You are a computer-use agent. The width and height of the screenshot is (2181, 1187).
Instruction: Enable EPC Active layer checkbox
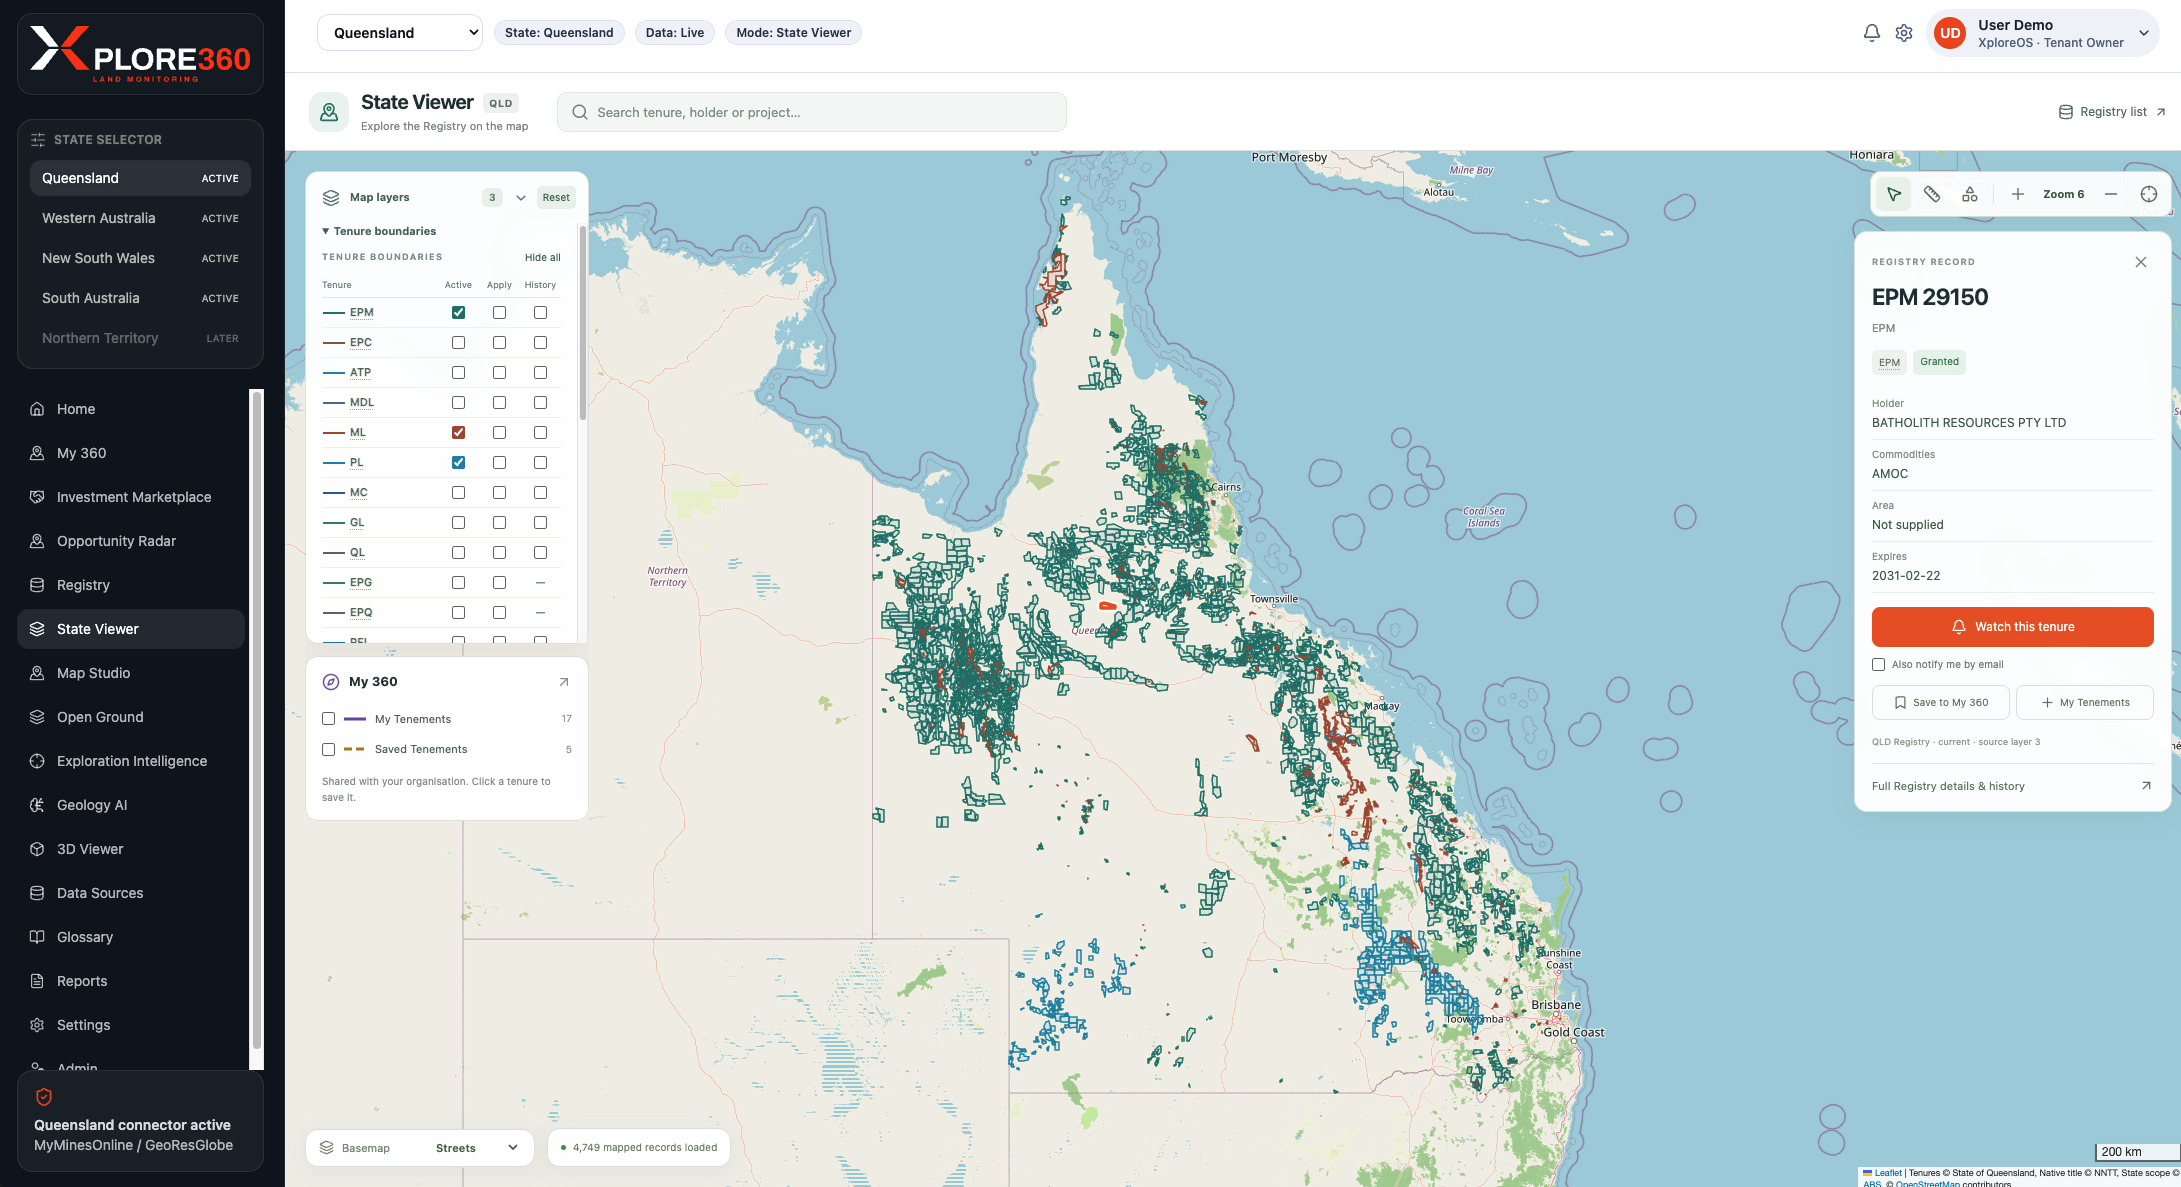tap(458, 343)
